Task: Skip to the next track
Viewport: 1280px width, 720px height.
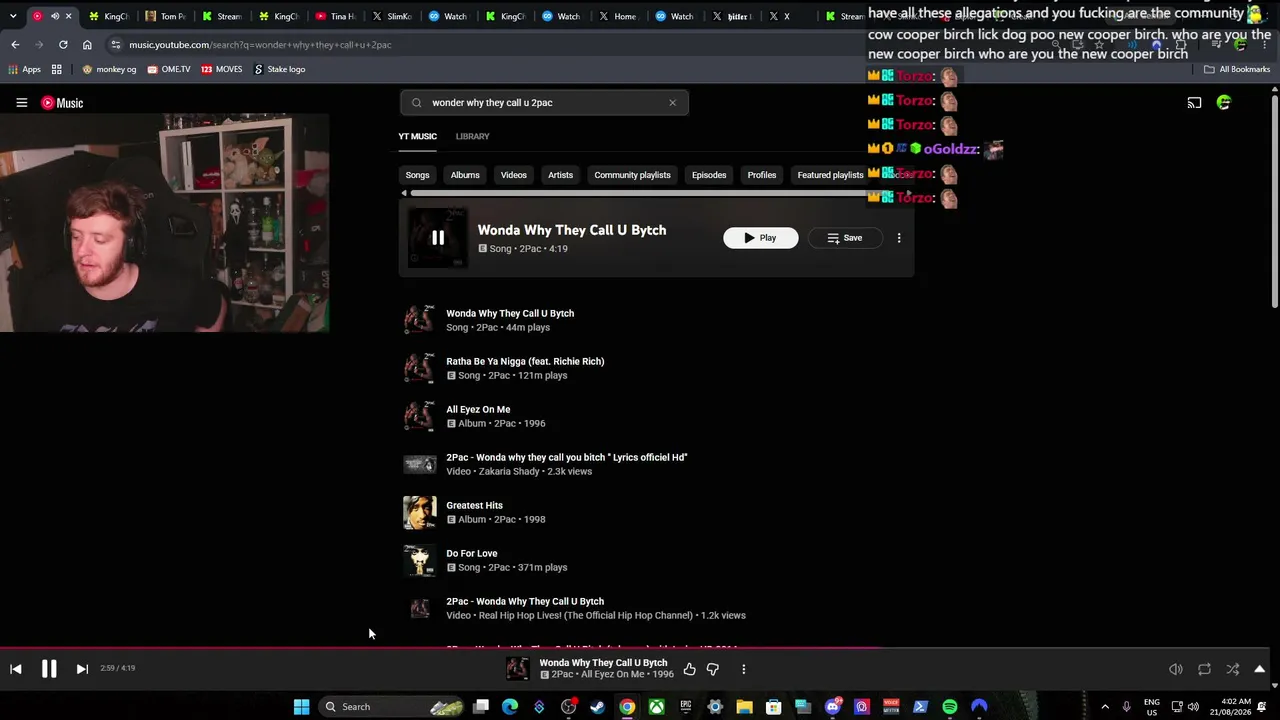Action: click(82, 669)
